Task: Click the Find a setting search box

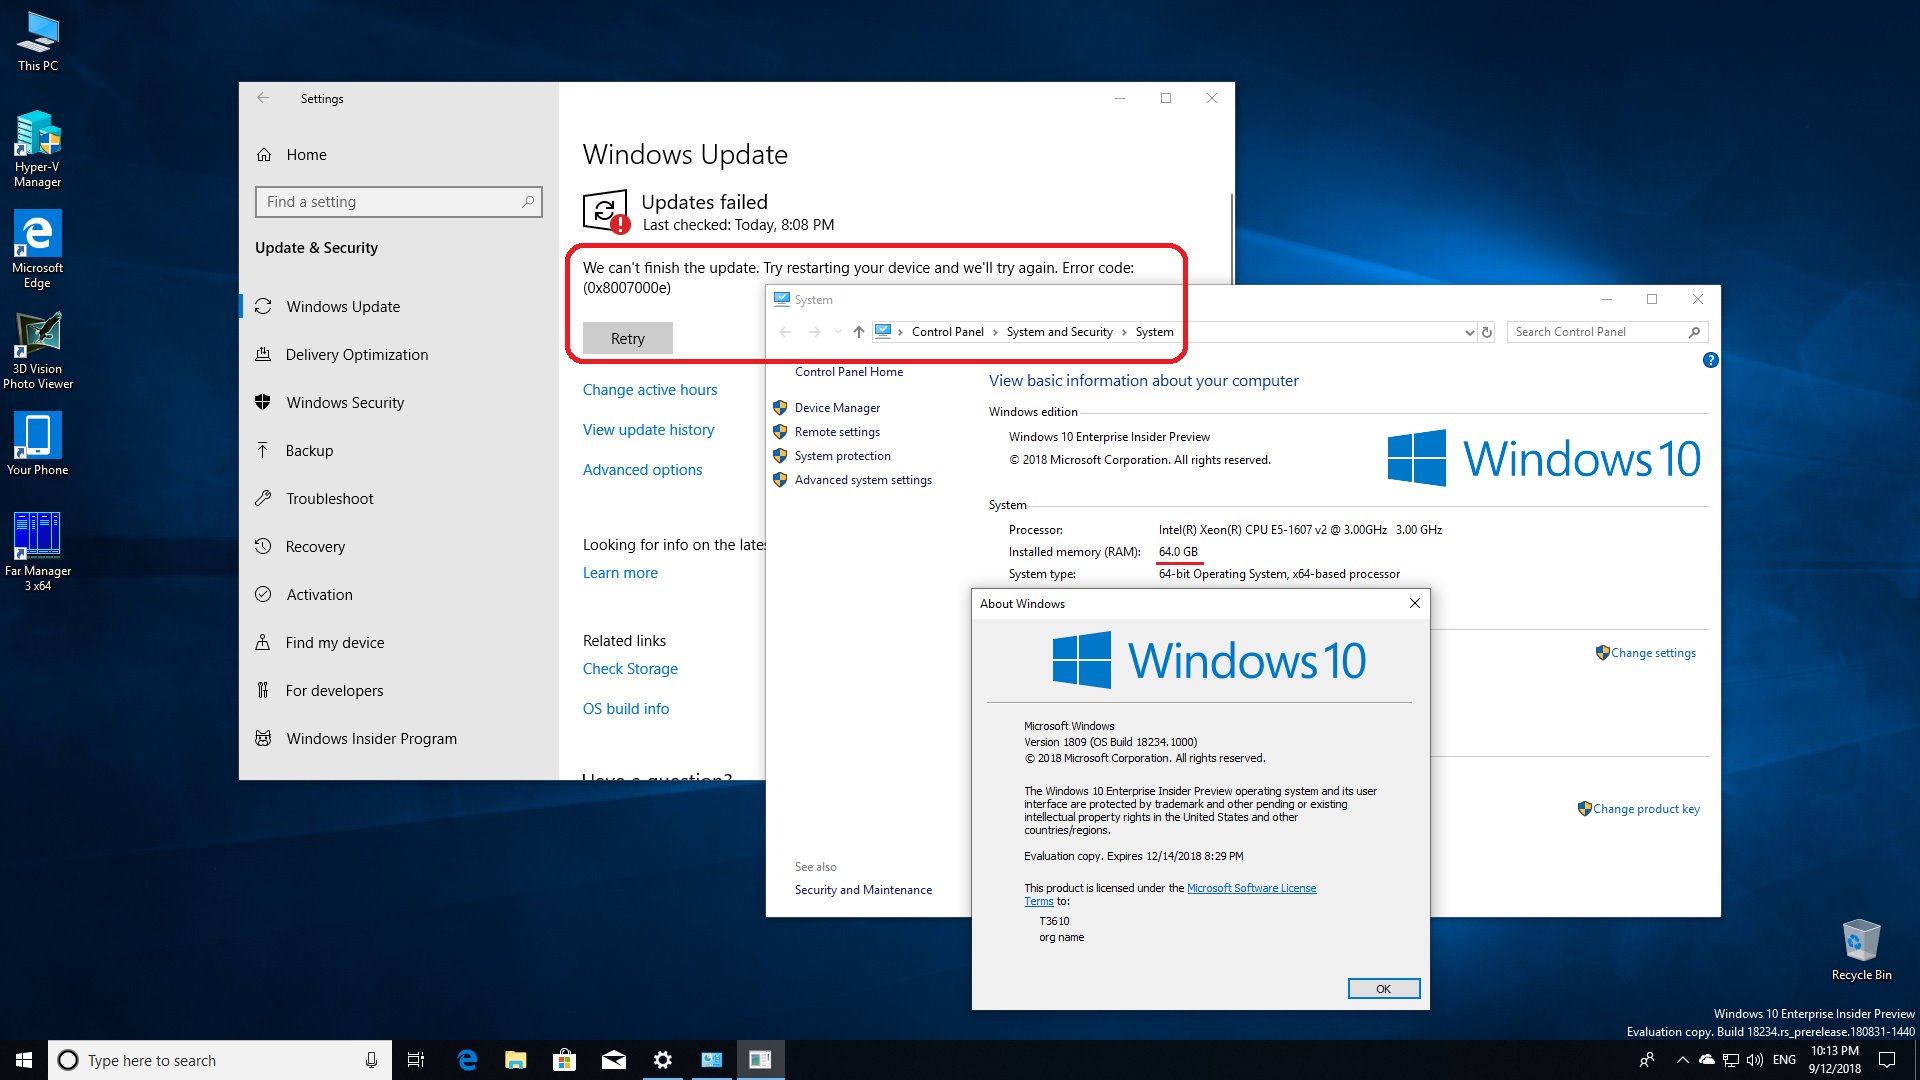Action: coord(398,202)
